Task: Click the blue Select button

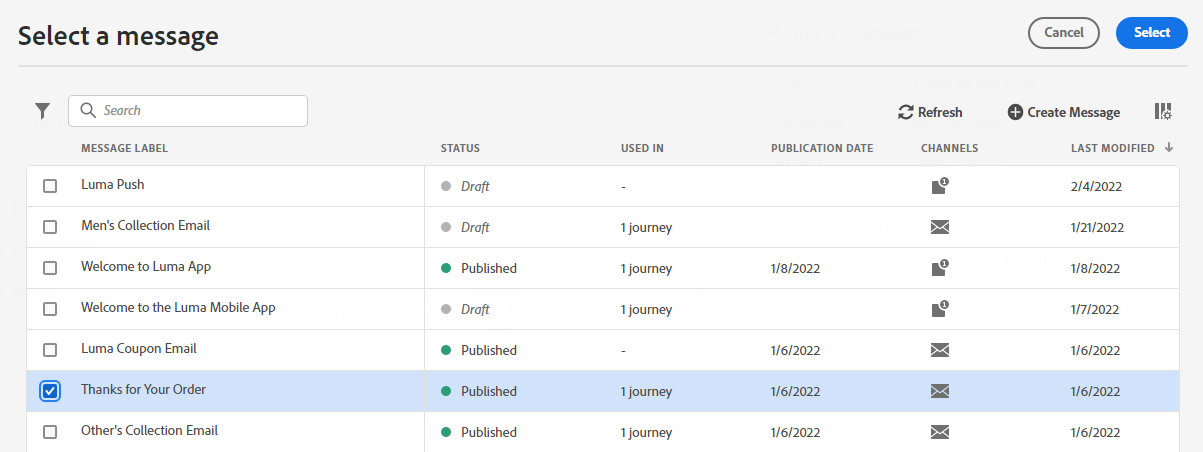Action: click(x=1152, y=32)
